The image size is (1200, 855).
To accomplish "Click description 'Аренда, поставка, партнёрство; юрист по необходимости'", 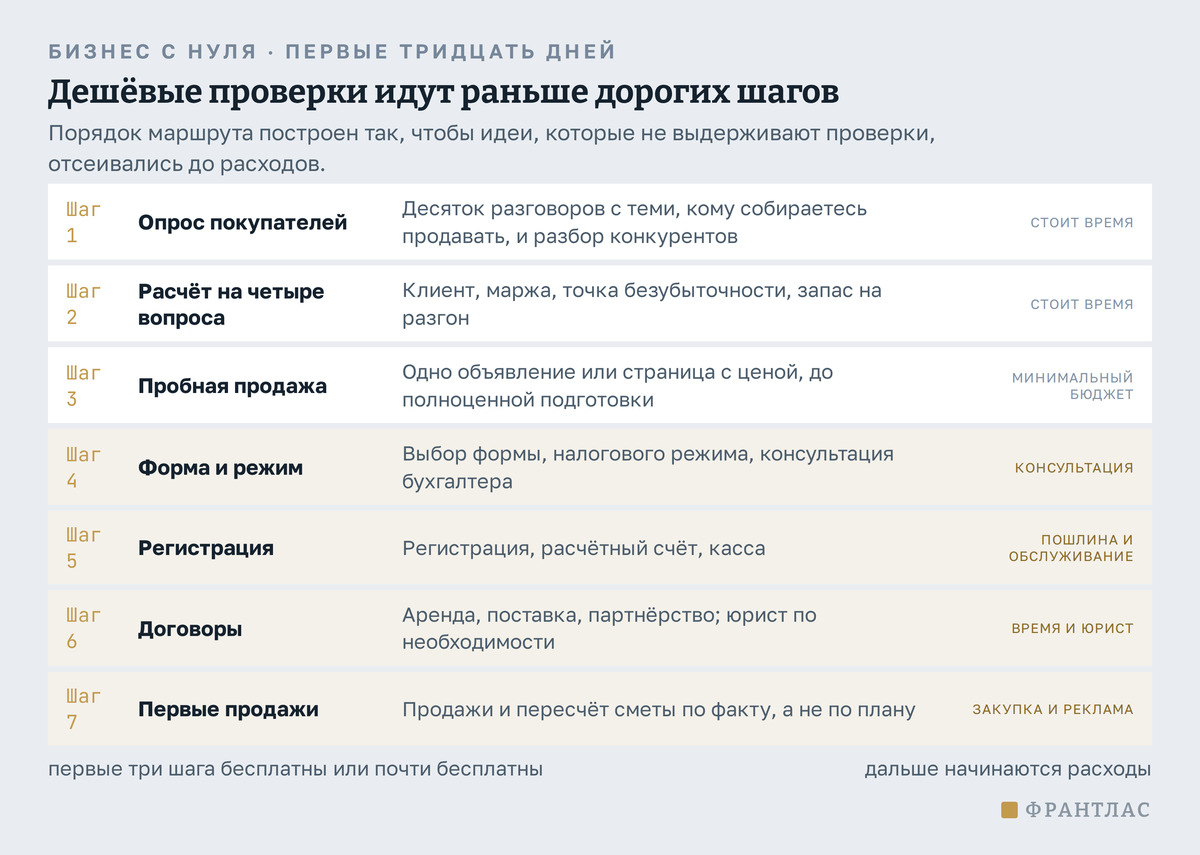I will coord(610,629).
